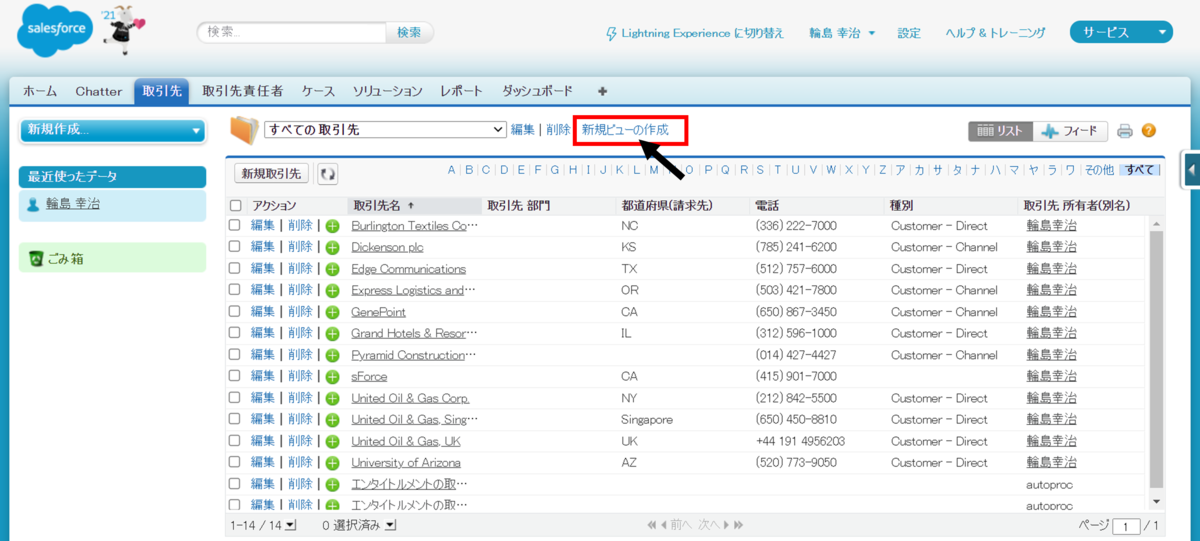Click the green plus icon for Dickenson plc
1200x541 pixels.
332,248
